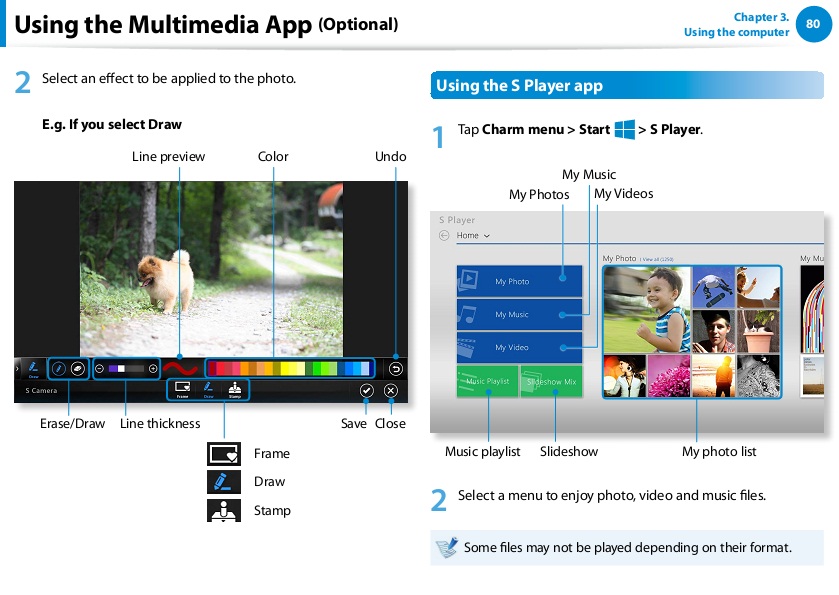Screen dimensions: 839x595
Task: Close the editor with X button
Action: (391, 391)
